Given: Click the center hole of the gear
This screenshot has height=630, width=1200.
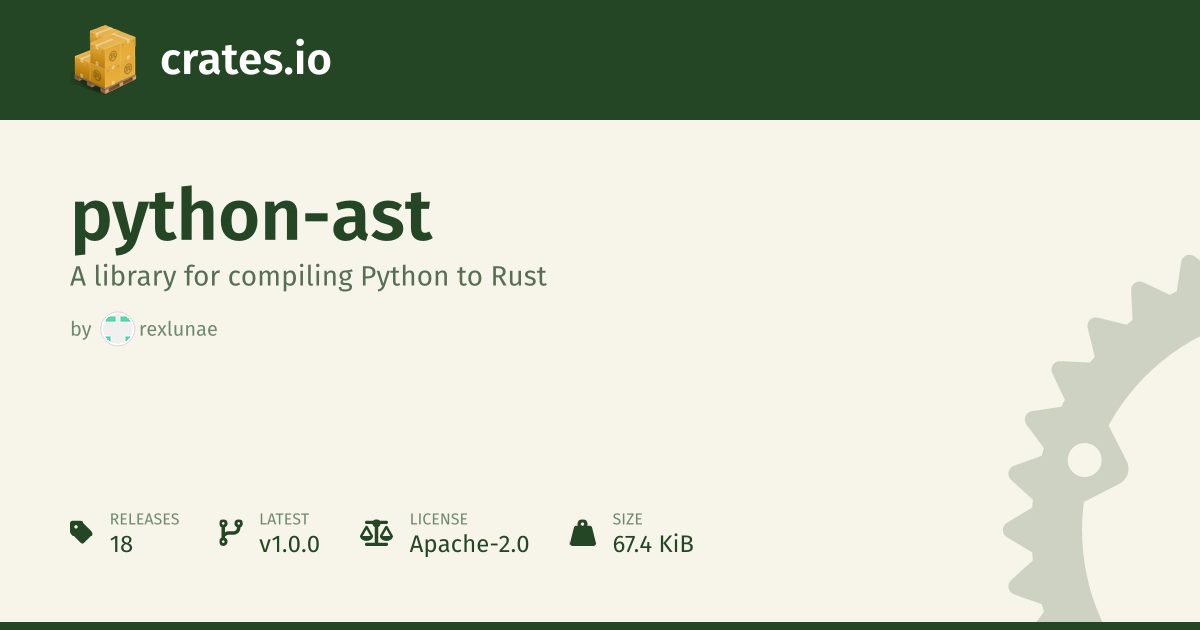Looking at the screenshot, I should tap(1084, 461).
